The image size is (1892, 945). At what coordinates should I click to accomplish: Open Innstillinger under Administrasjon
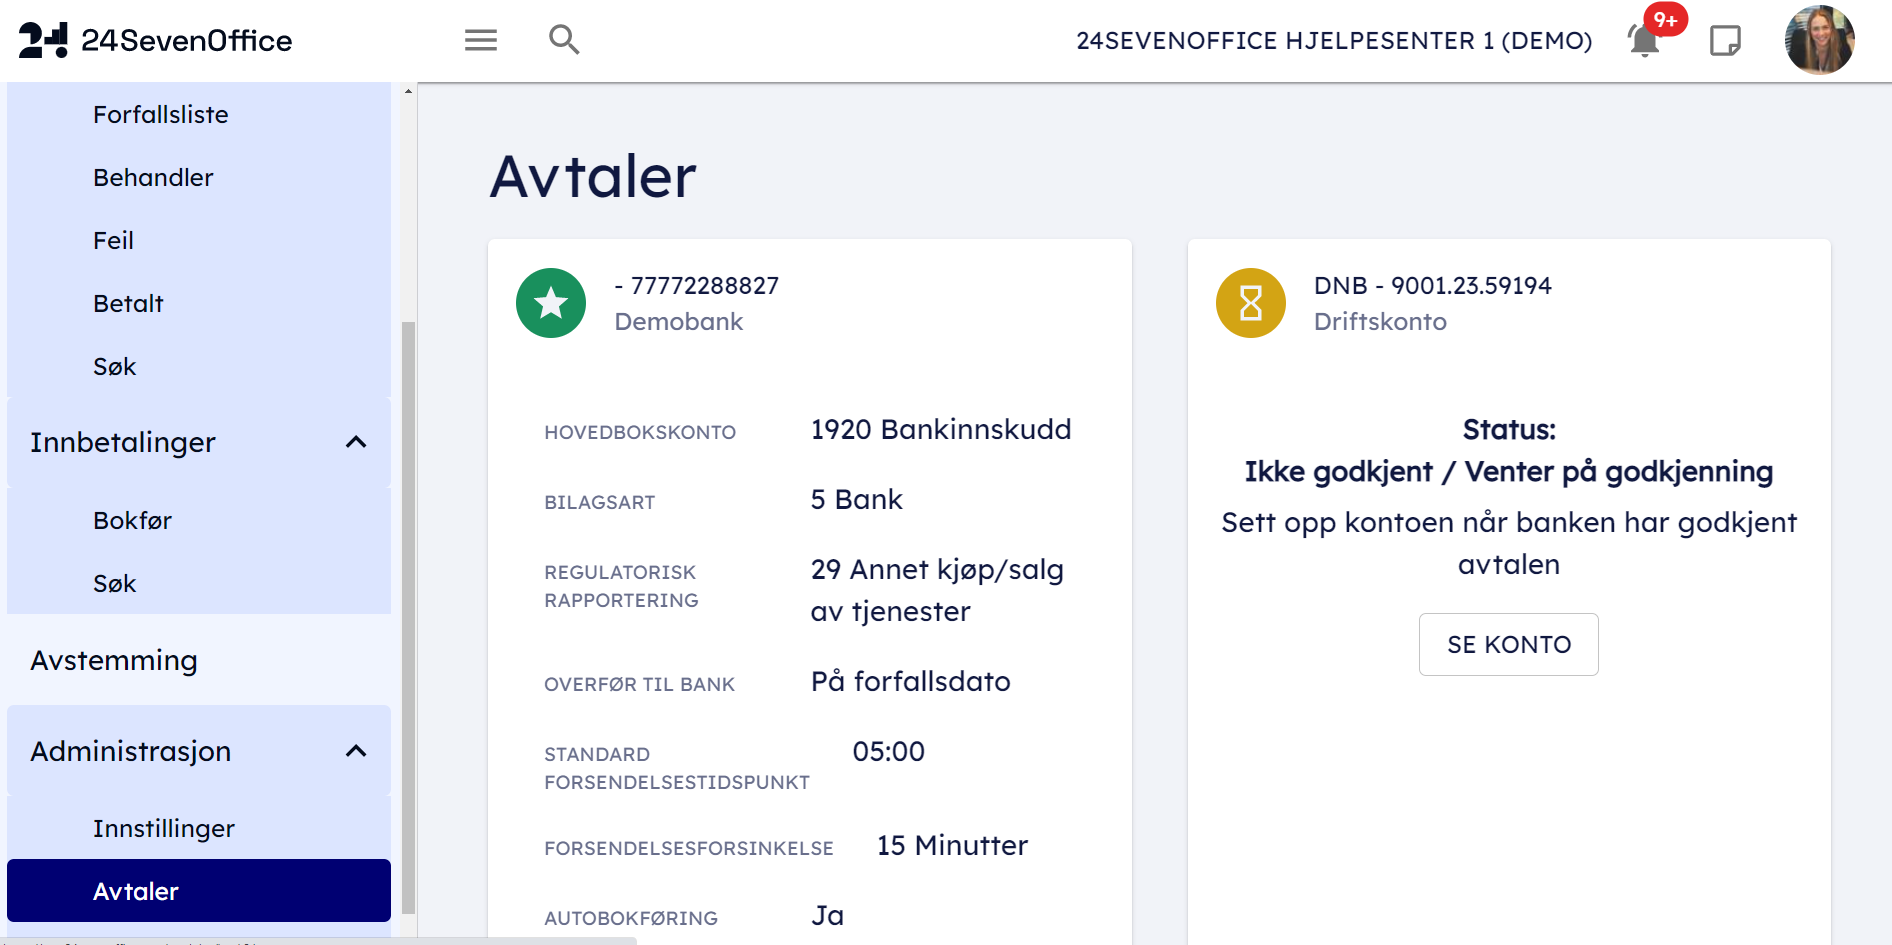click(164, 829)
